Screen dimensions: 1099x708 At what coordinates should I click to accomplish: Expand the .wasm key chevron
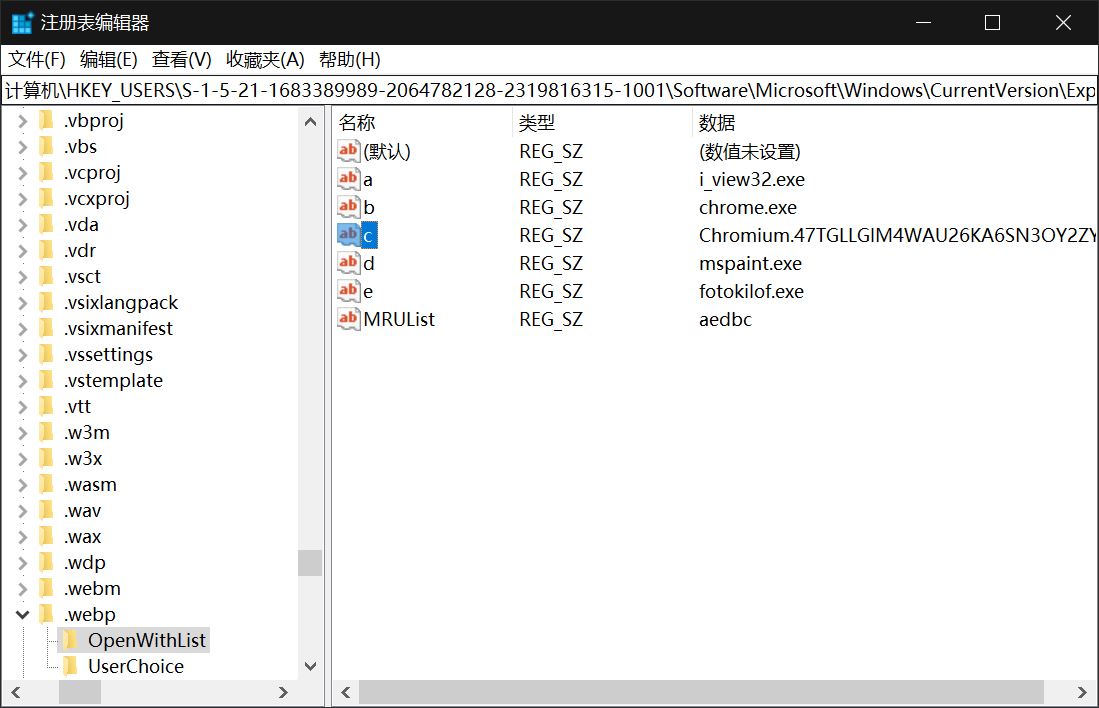22,485
